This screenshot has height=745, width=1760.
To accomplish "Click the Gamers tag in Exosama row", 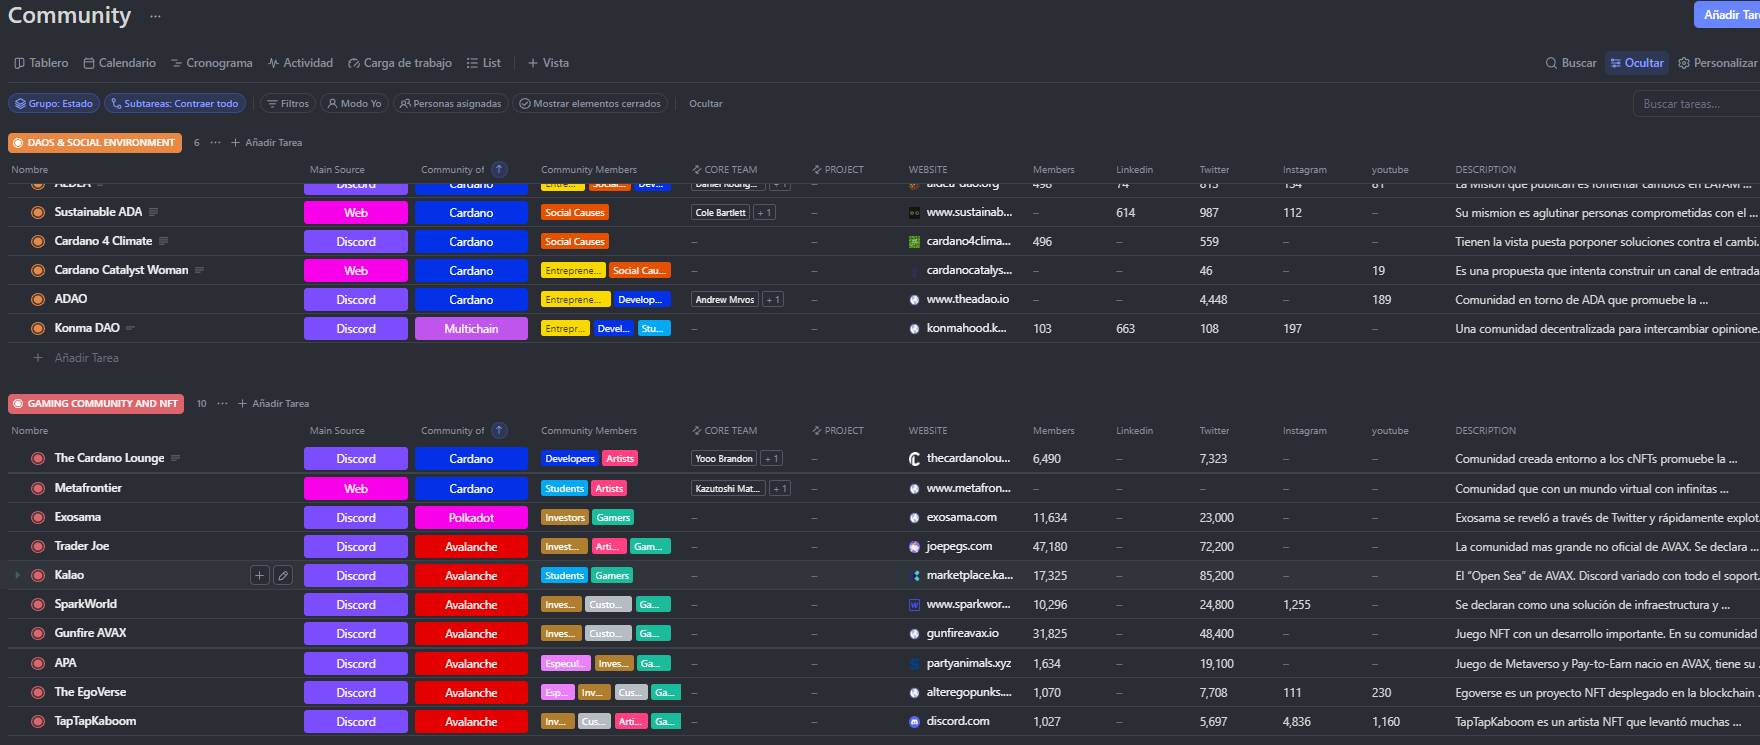I will point(613,517).
